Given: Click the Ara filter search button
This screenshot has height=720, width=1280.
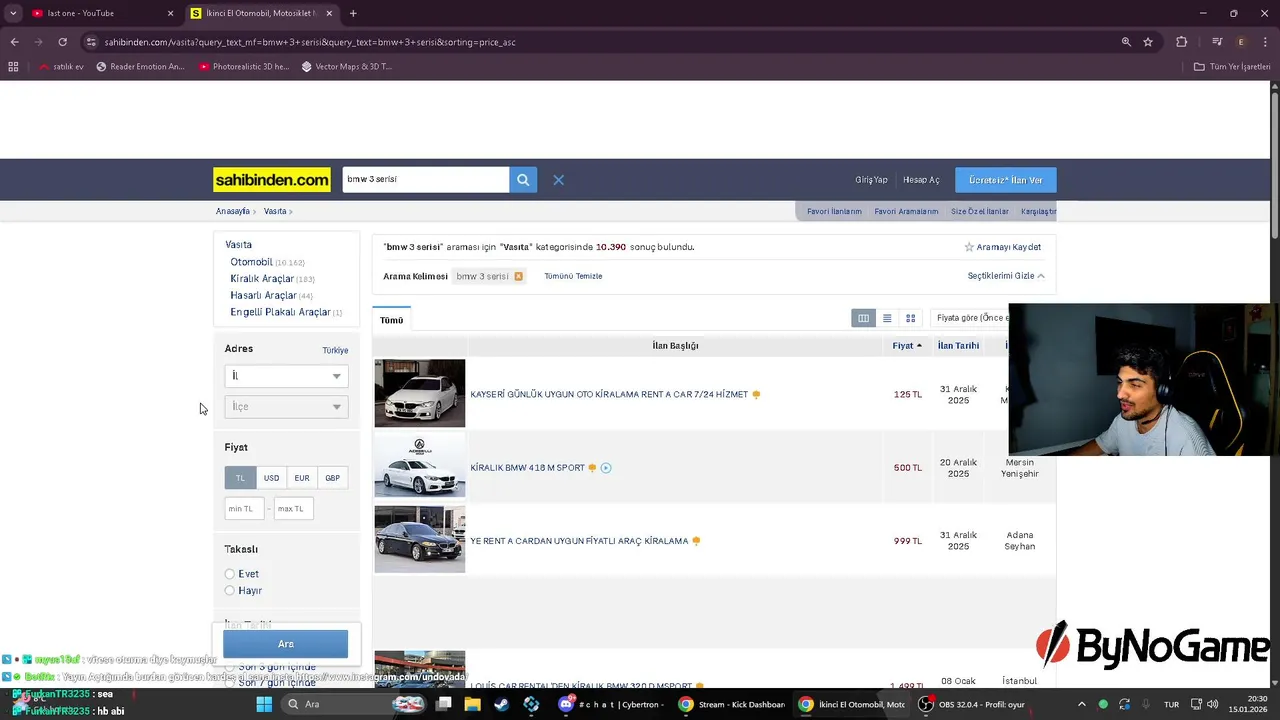Looking at the screenshot, I should [285, 644].
